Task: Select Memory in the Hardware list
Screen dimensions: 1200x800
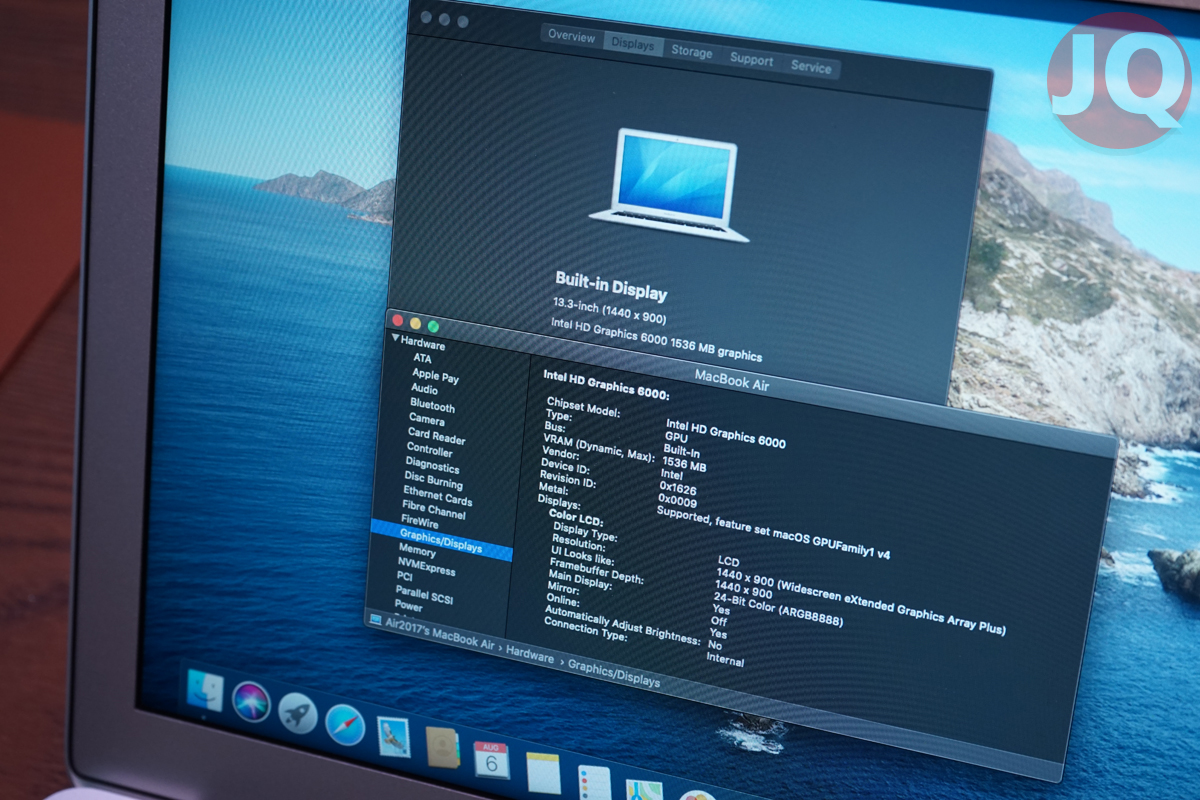Action: pos(417,551)
